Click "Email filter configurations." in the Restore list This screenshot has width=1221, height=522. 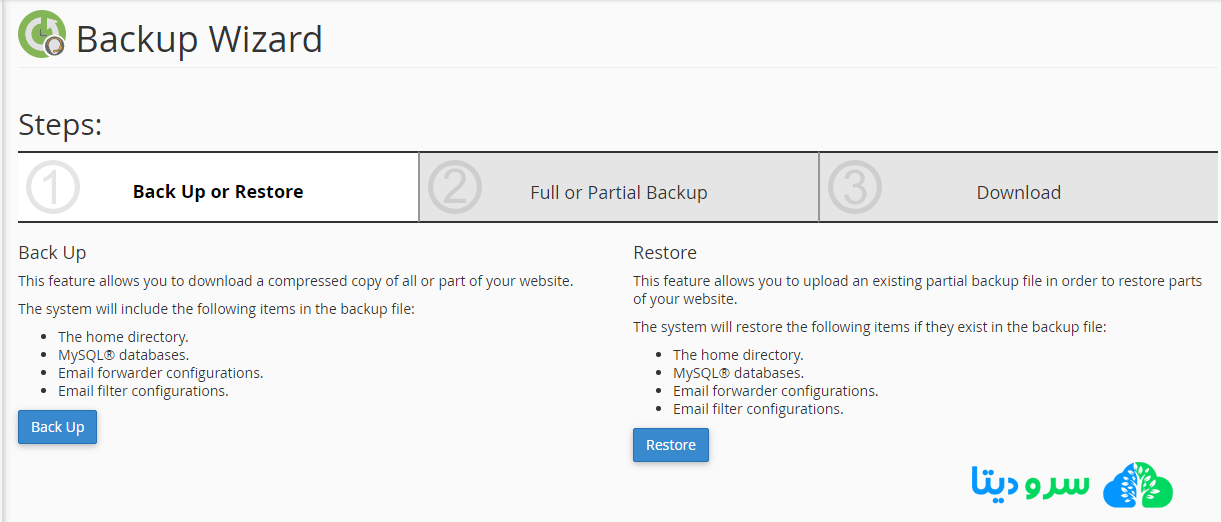(x=758, y=409)
